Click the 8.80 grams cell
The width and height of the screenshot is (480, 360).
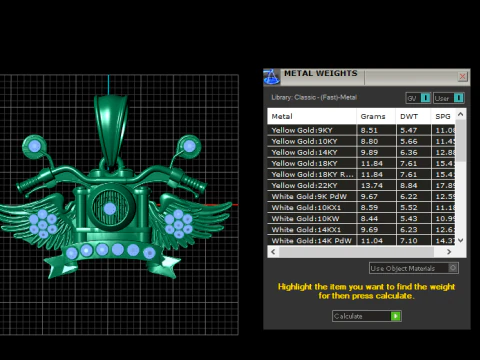(x=376, y=141)
